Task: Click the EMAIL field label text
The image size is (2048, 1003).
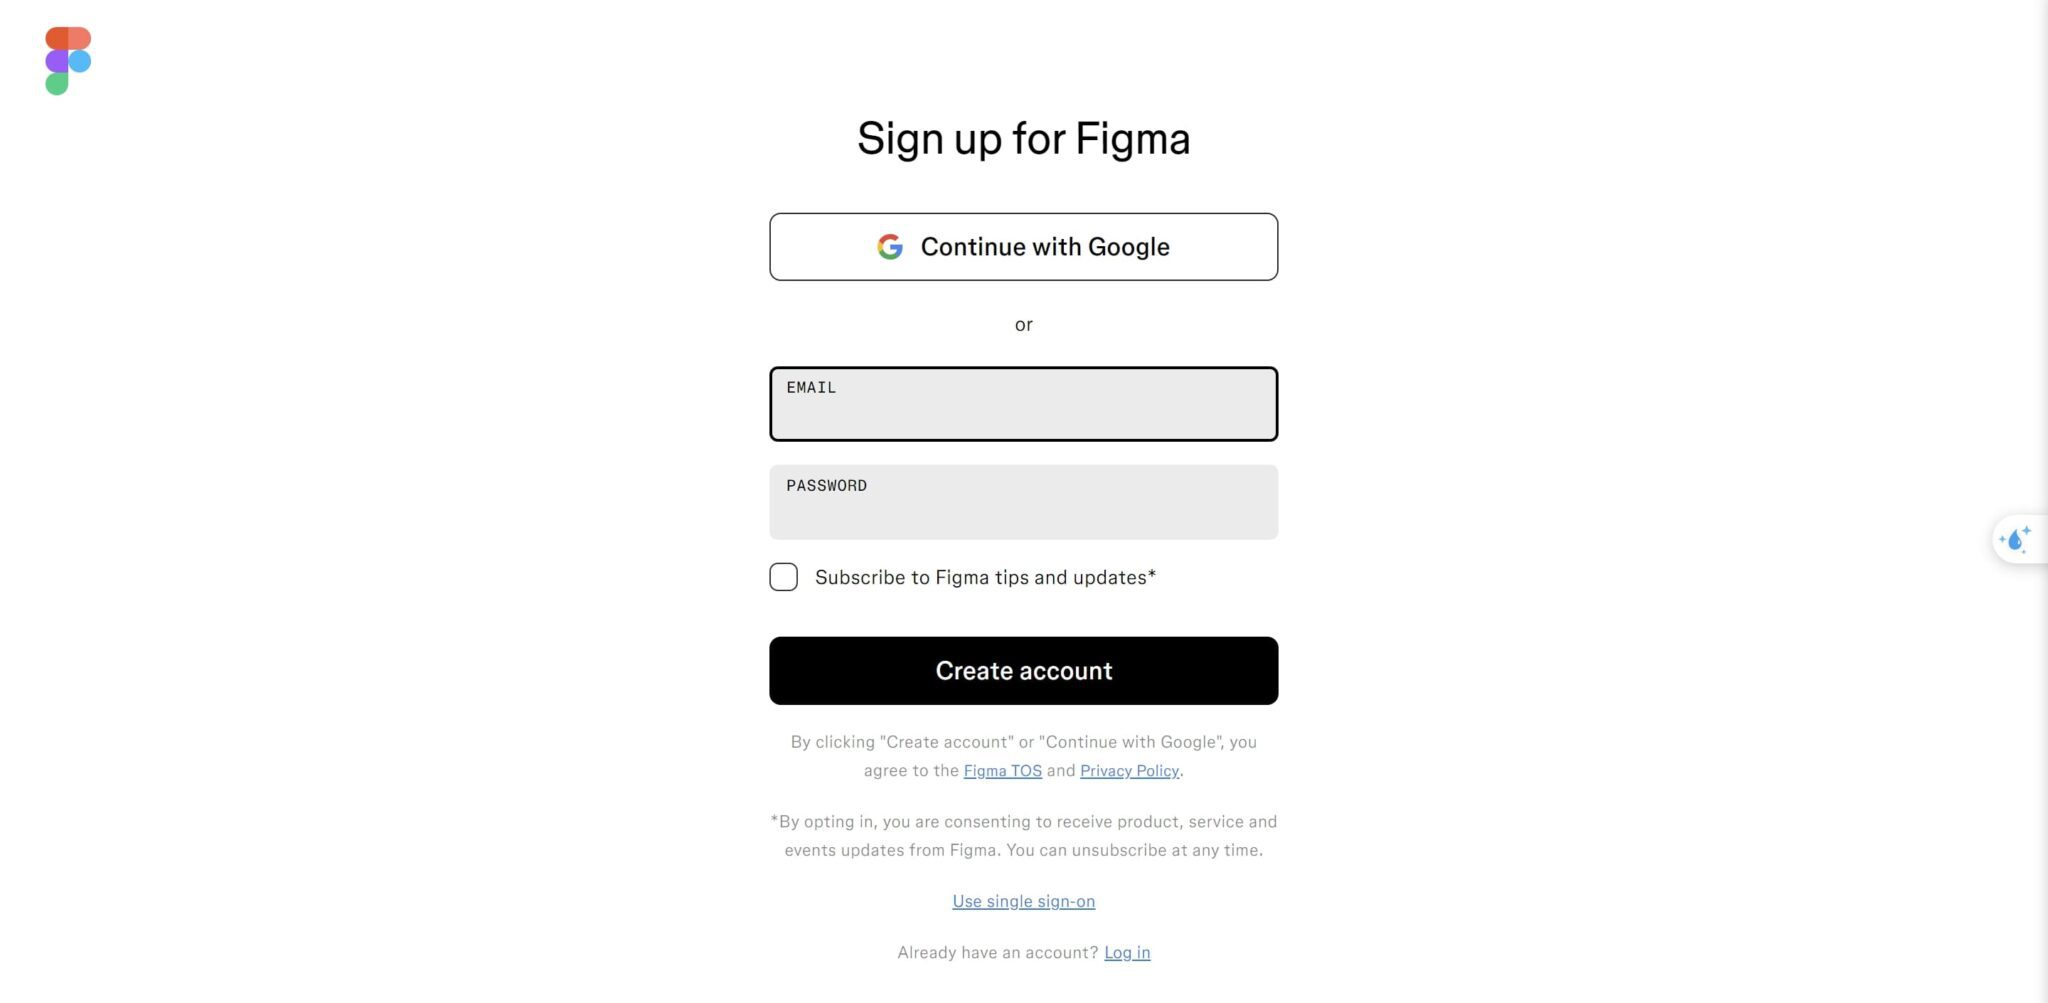Action: [x=810, y=388]
